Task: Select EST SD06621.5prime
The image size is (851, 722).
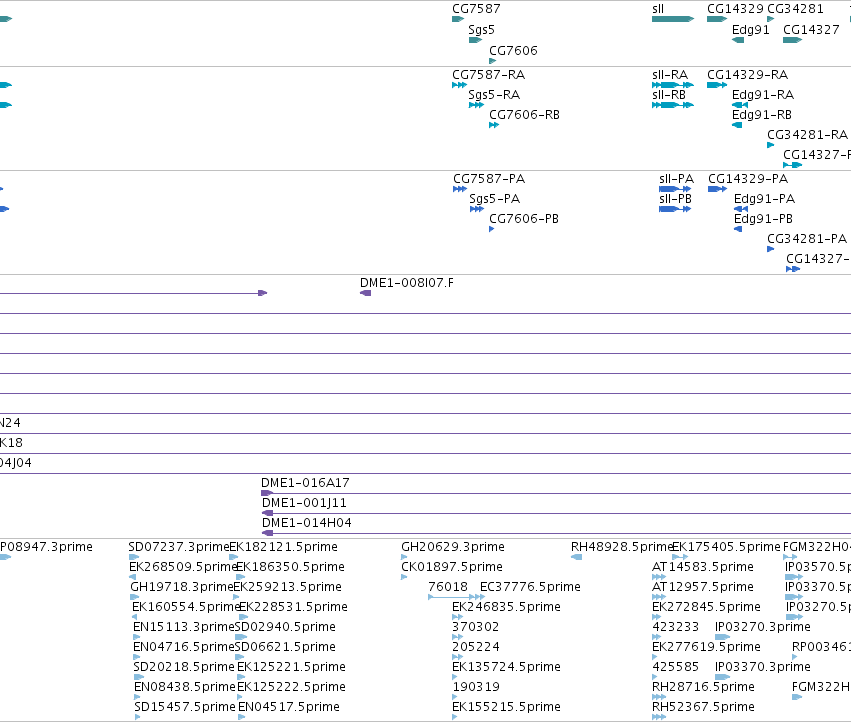Action: pyautogui.click(x=285, y=647)
